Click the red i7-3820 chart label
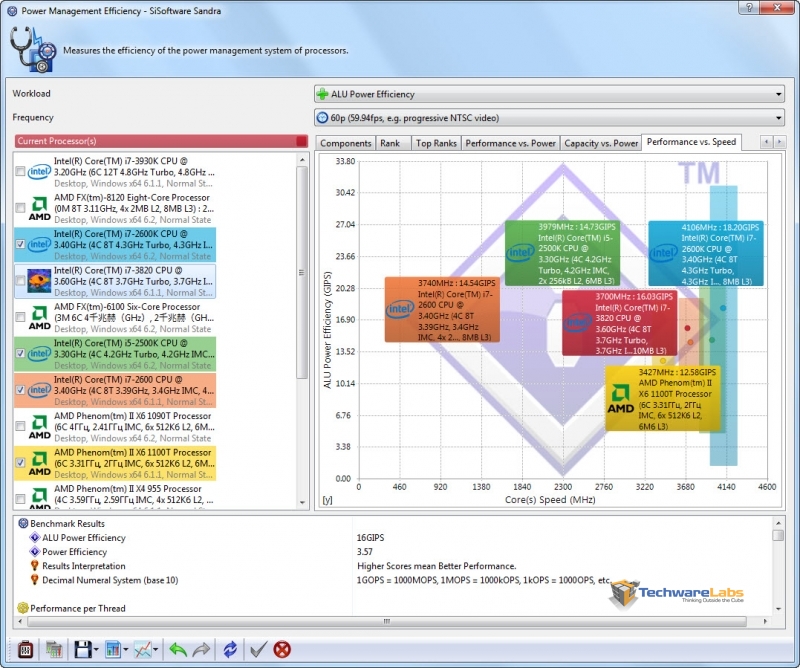The height and width of the screenshot is (668, 800). [619, 323]
